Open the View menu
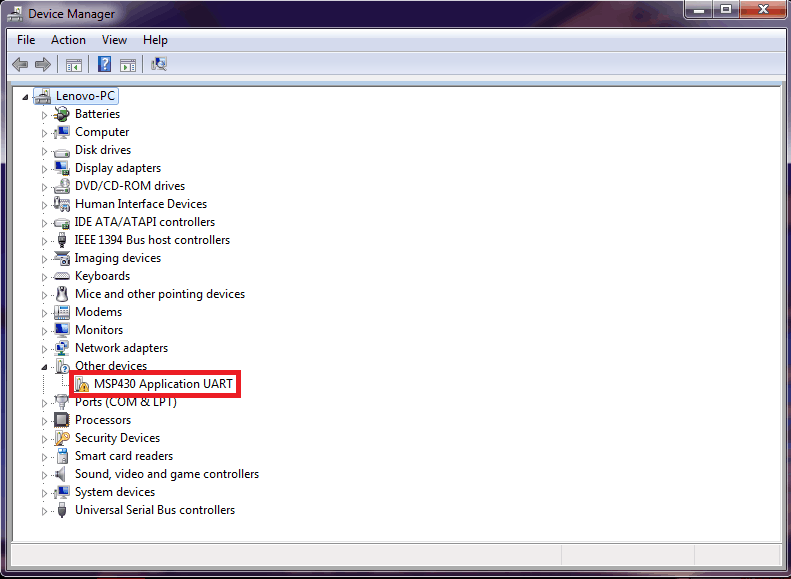 (114, 40)
